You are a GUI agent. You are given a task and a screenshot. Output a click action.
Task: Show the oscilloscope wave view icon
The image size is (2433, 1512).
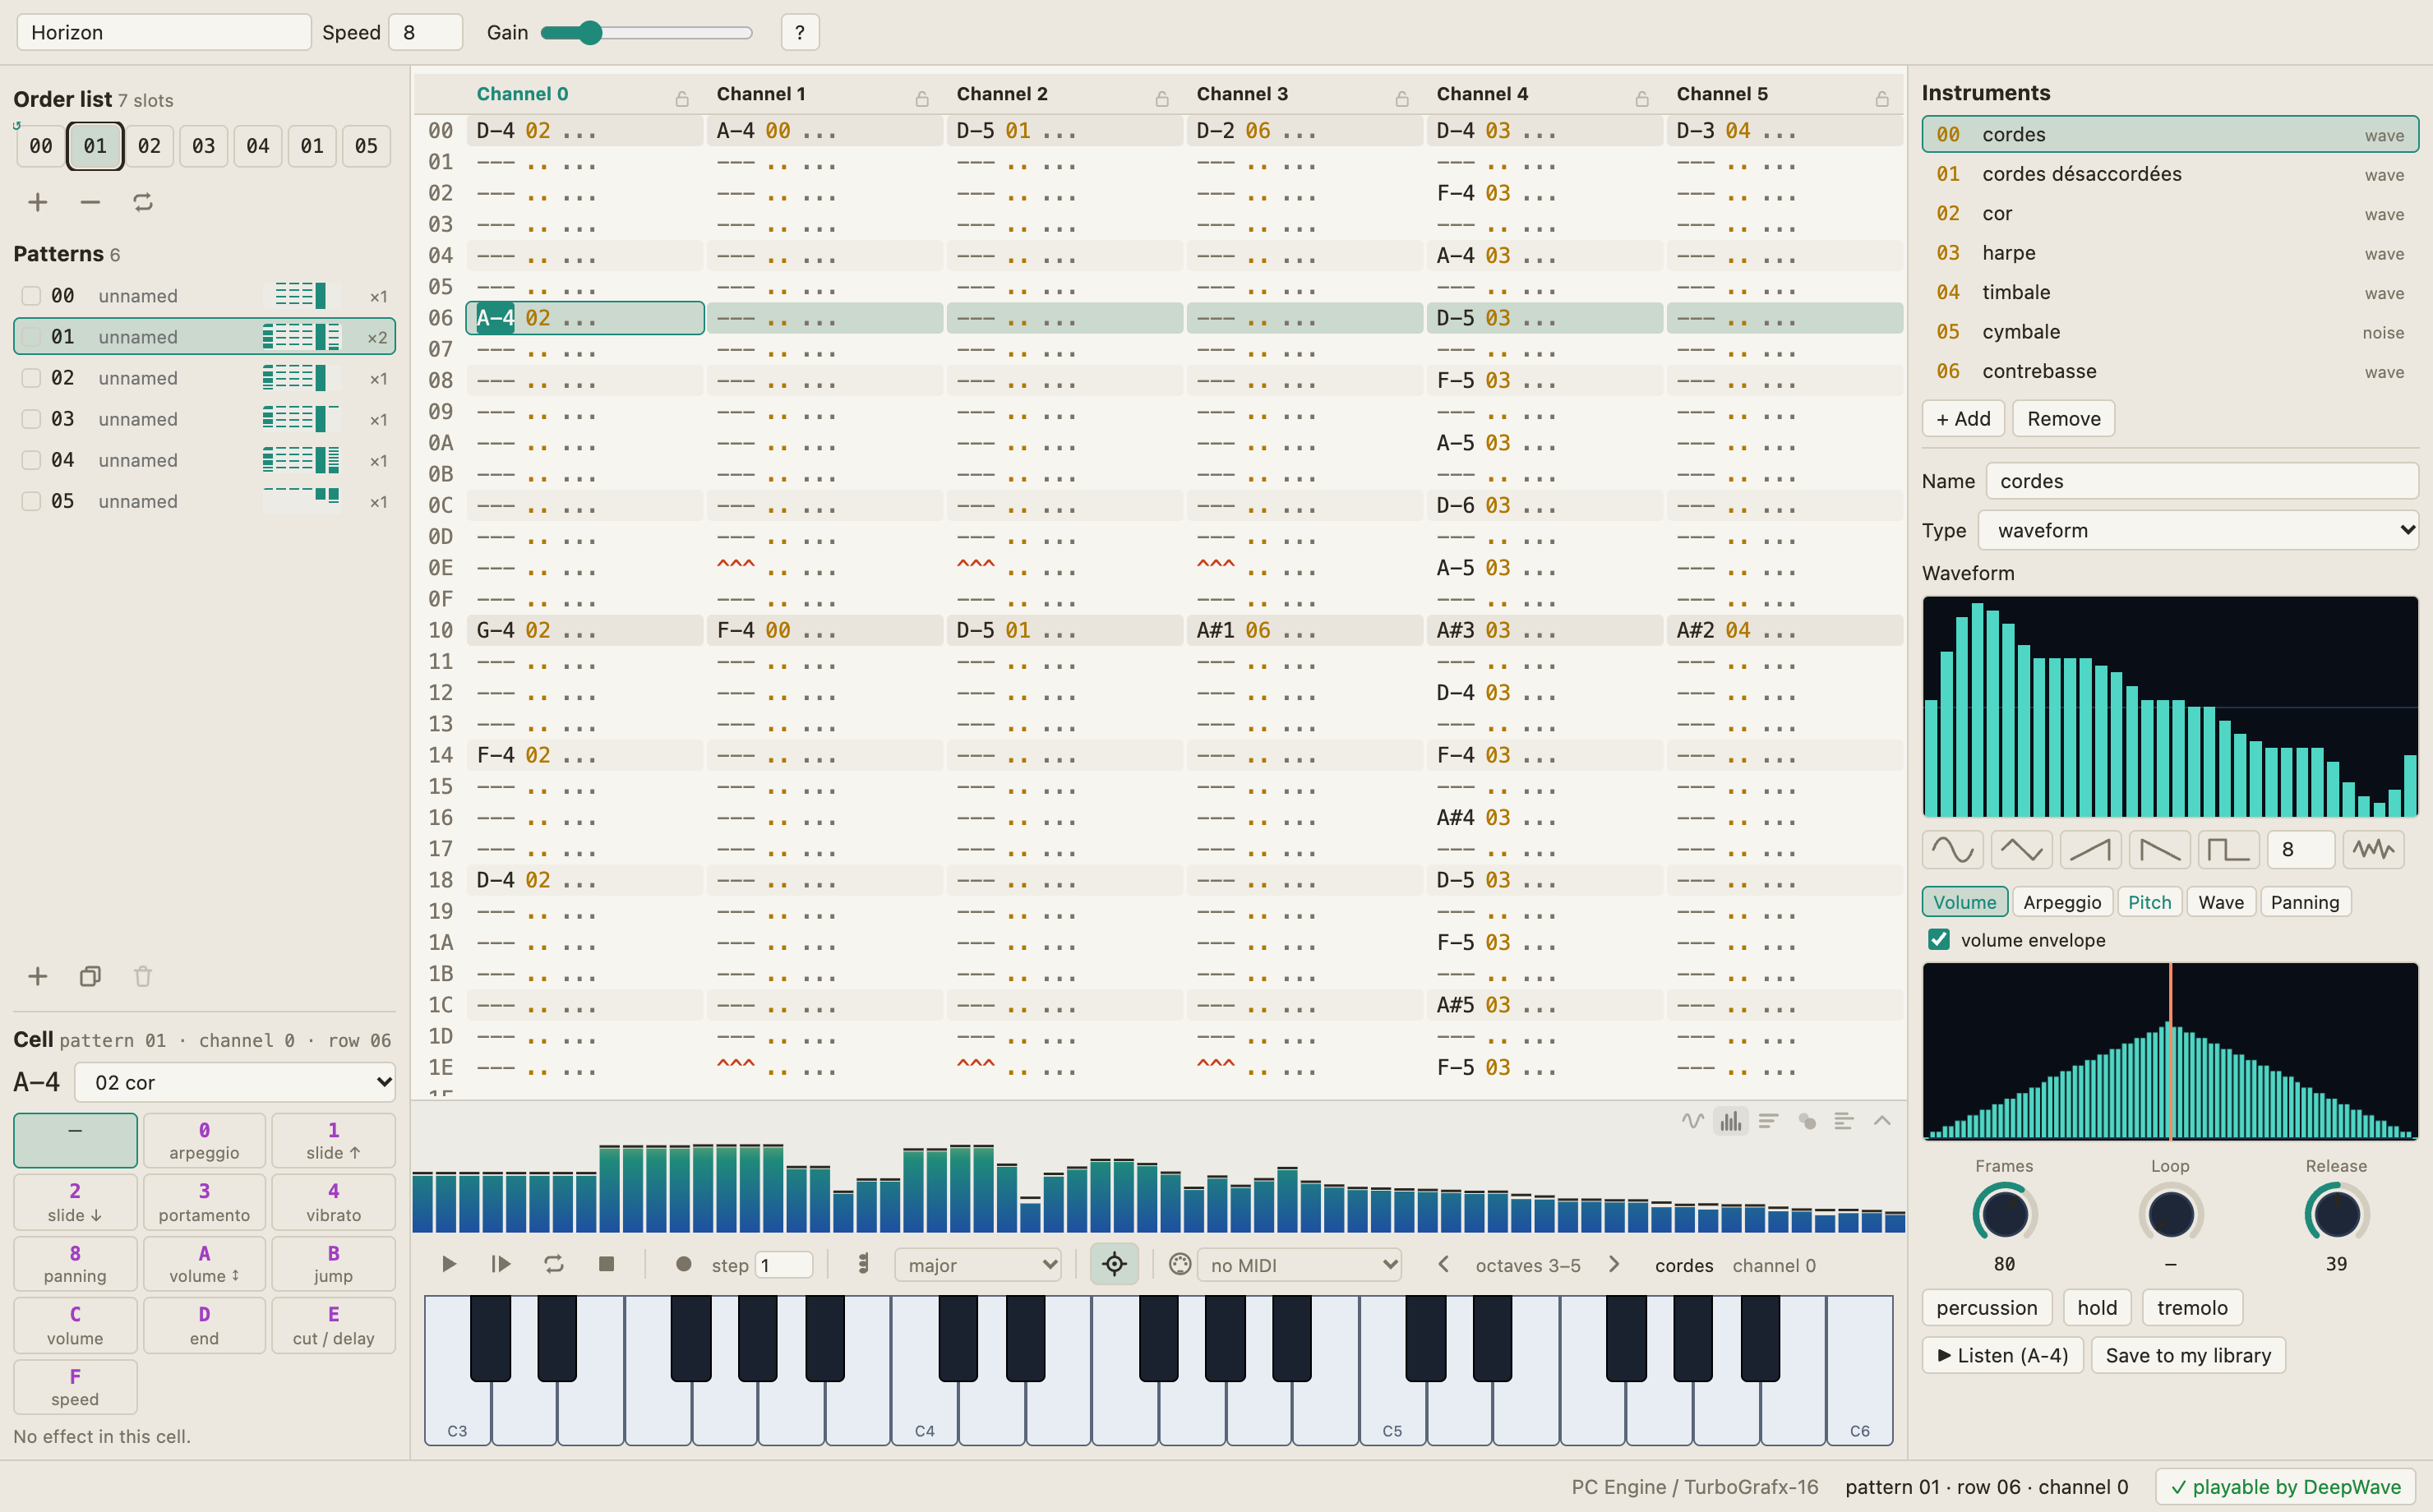(x=1692, y=1121)
